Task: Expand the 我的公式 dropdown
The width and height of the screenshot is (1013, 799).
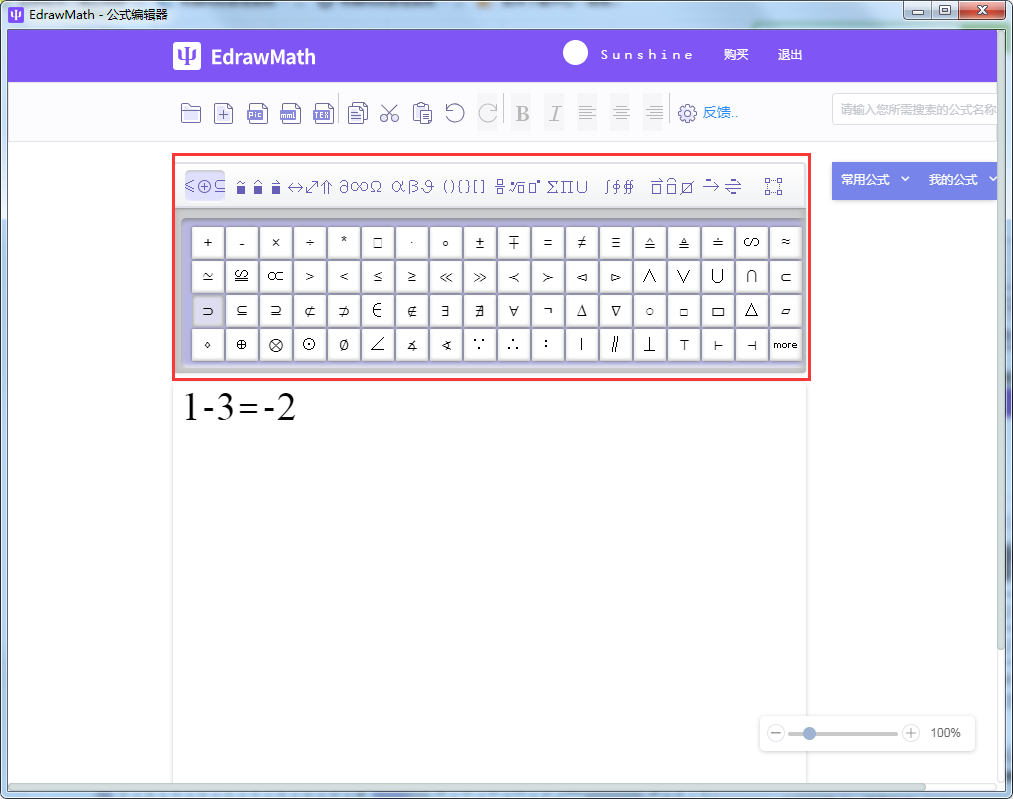Action: pos(962,180)
